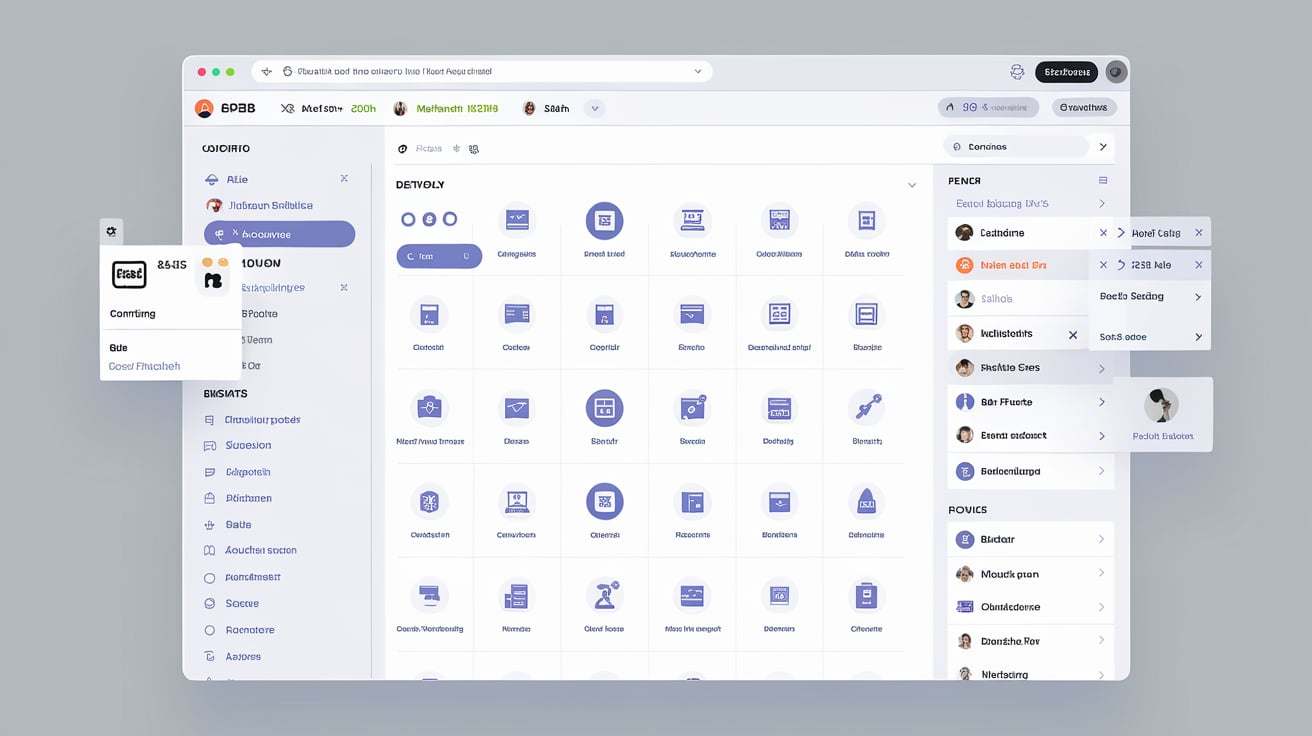This screenshot has height=736, width=1312.
Task: Click the black square logo tile in the floating left card
Action: click(x=129, y=275)
